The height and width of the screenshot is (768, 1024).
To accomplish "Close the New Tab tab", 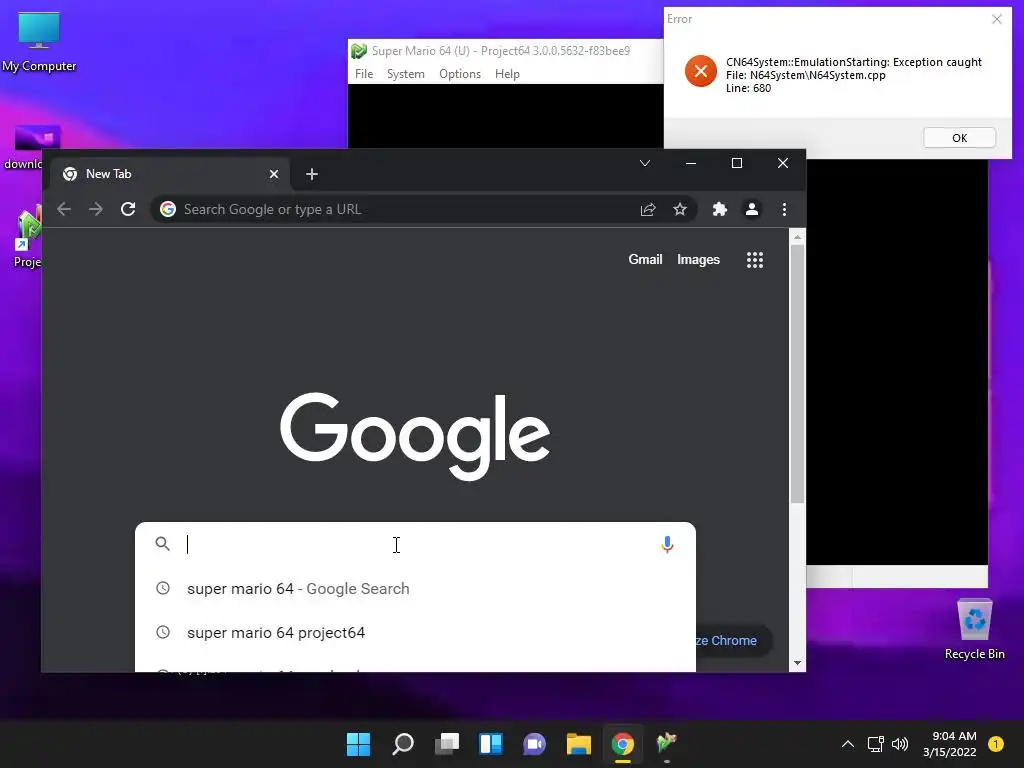I will pyautogui.click(x=274, y=174).
